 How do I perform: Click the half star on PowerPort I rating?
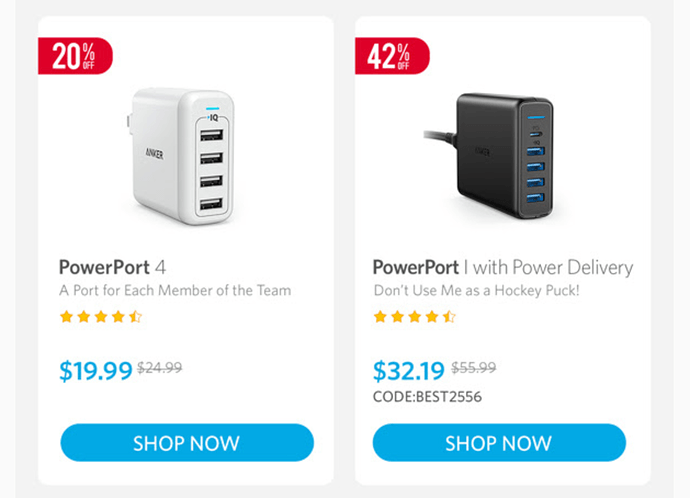[x=449, y=317]
